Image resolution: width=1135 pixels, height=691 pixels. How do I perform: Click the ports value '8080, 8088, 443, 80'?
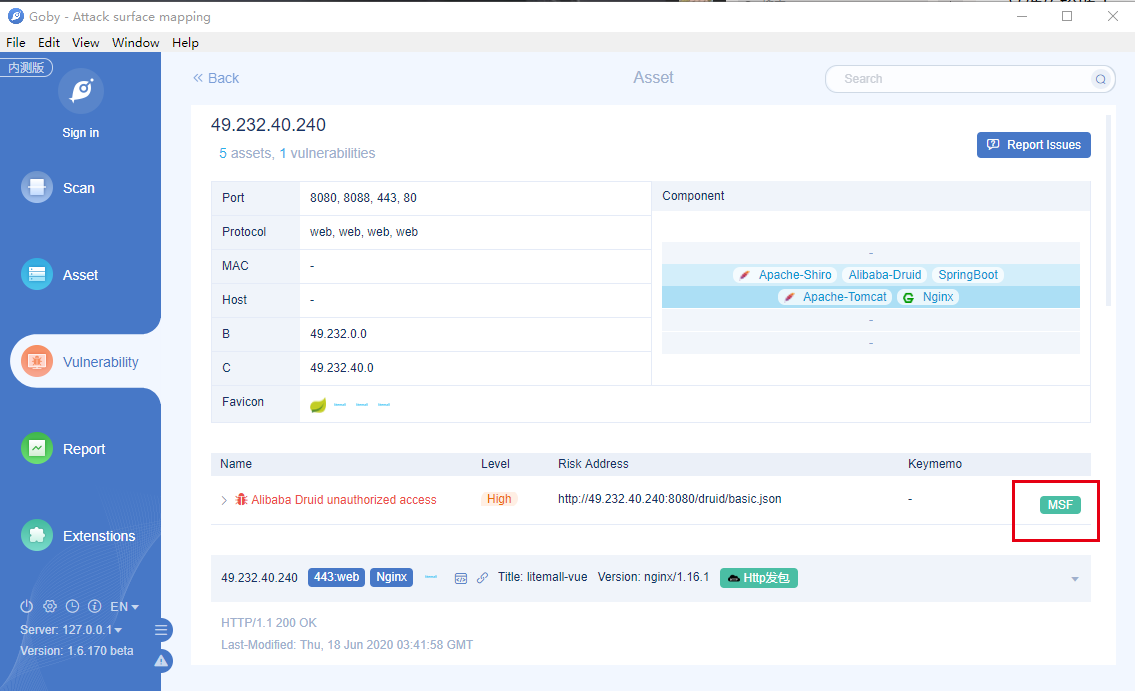point(363,198)
